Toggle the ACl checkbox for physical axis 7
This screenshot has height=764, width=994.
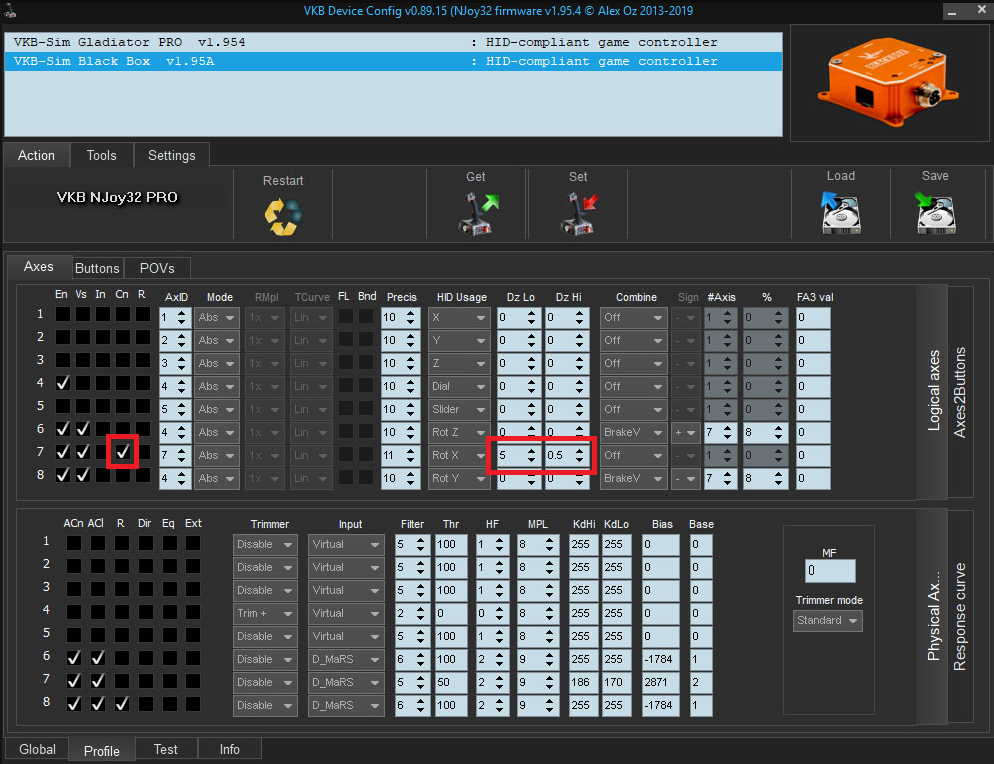coord(98,681)
